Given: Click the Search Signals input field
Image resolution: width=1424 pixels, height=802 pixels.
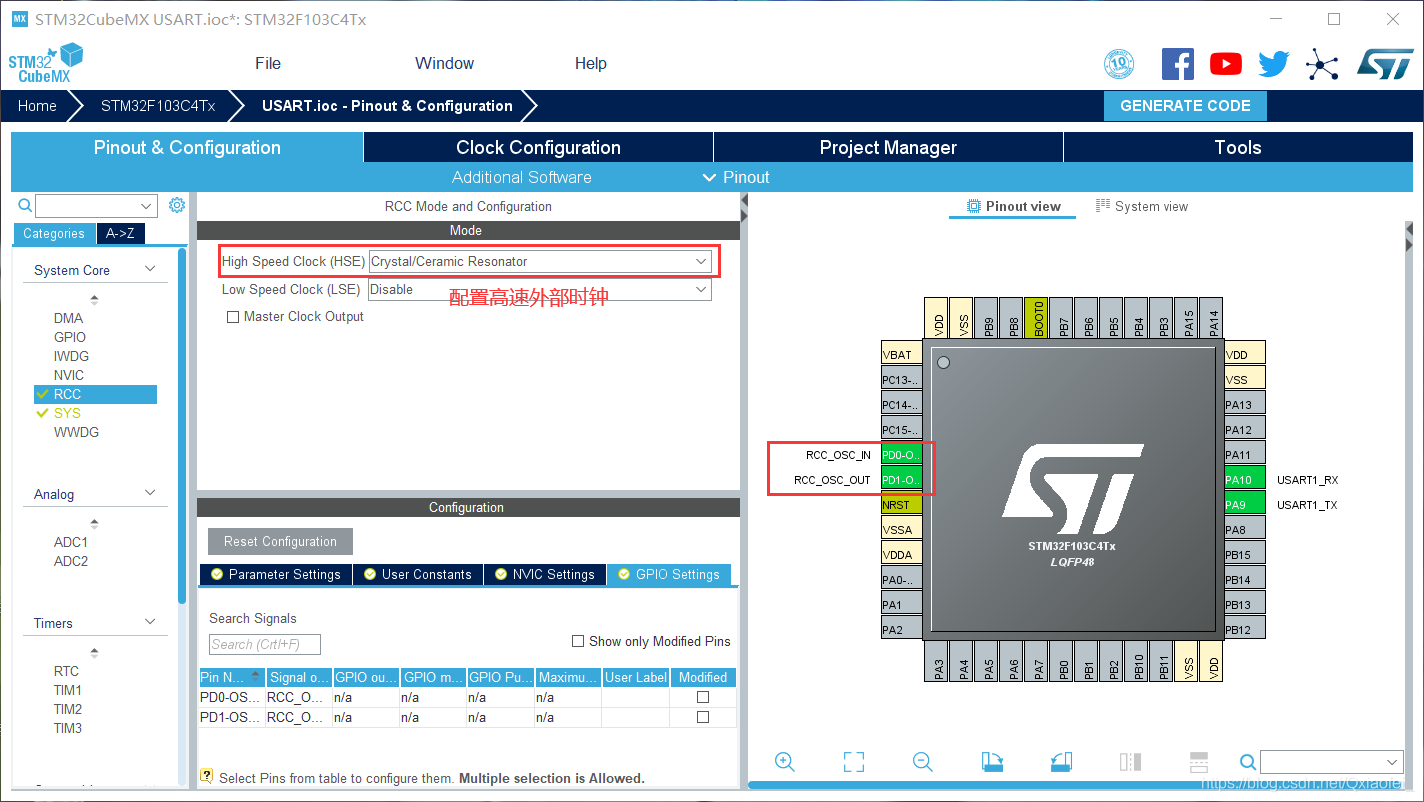Looking at the screenshot, I should [265, 644].
